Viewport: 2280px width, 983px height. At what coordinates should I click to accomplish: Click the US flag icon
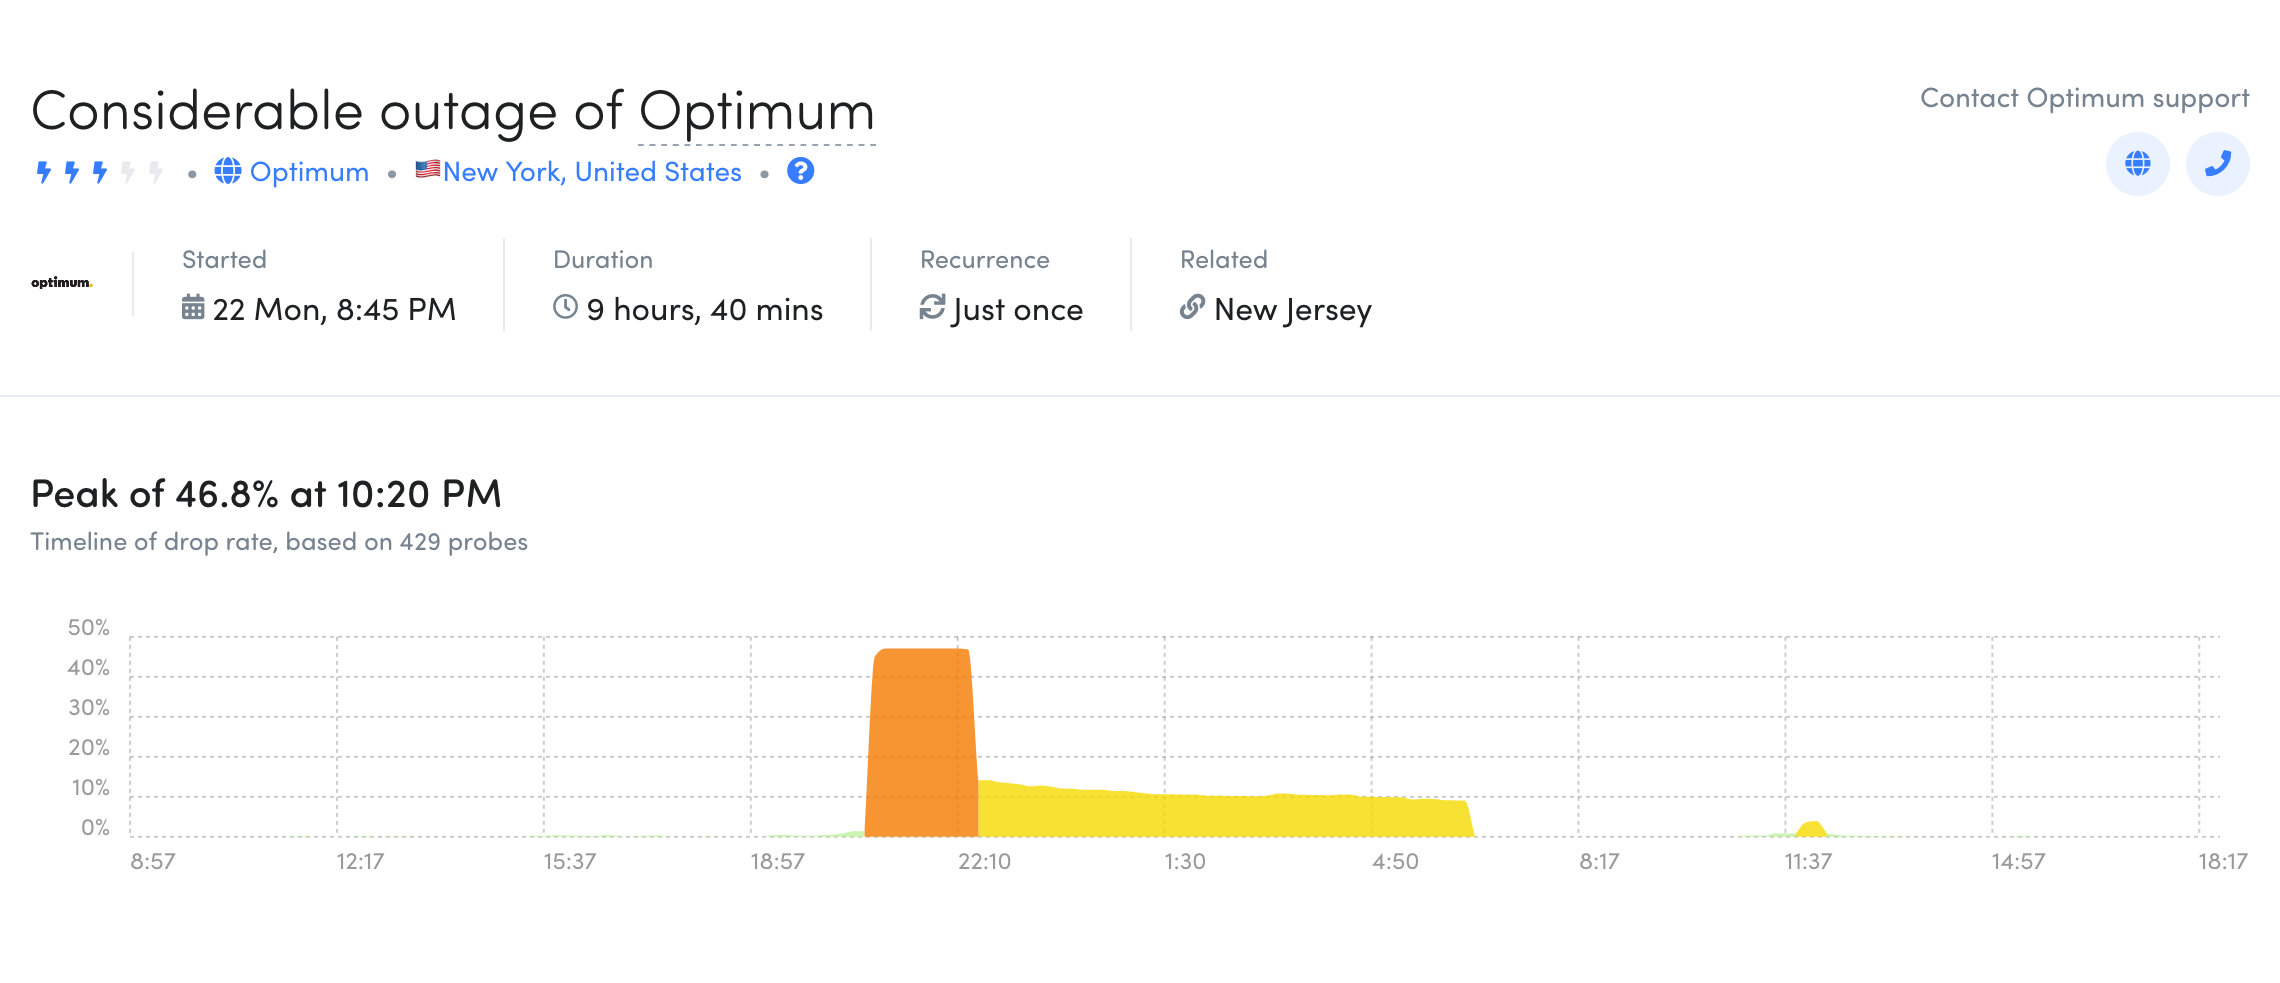coord(428,169)
